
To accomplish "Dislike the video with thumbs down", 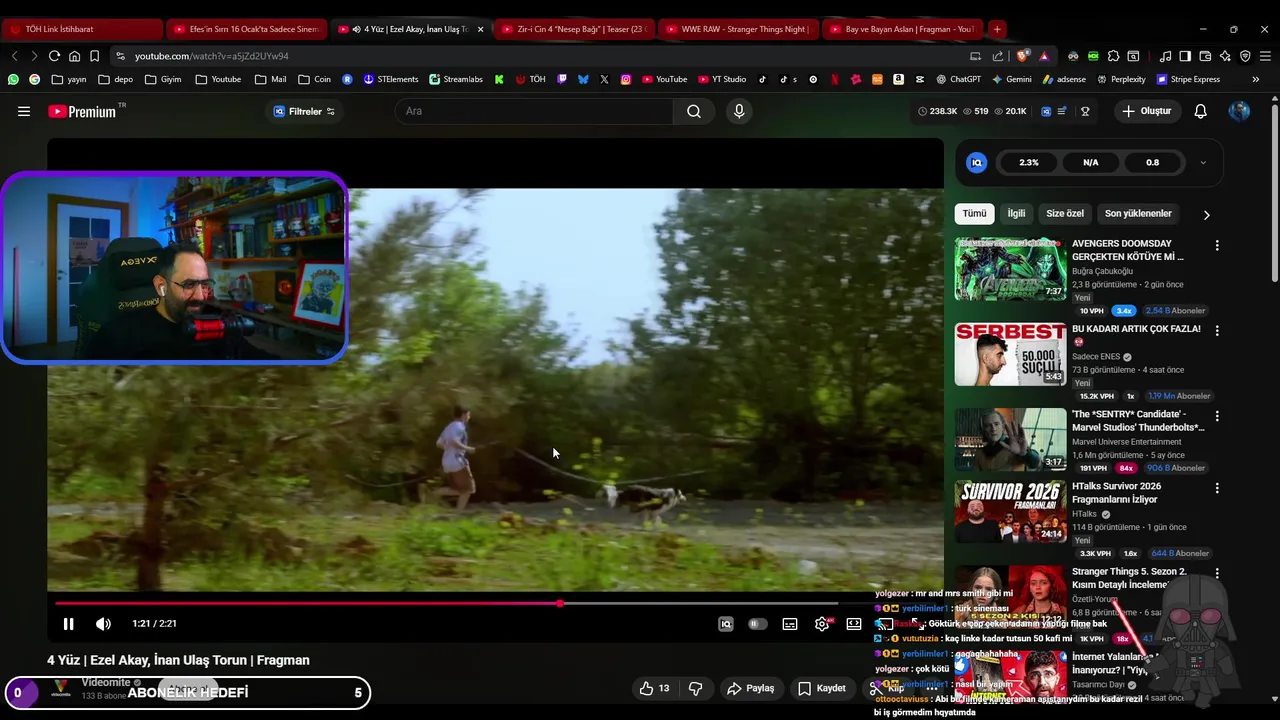I will point(695,688).
